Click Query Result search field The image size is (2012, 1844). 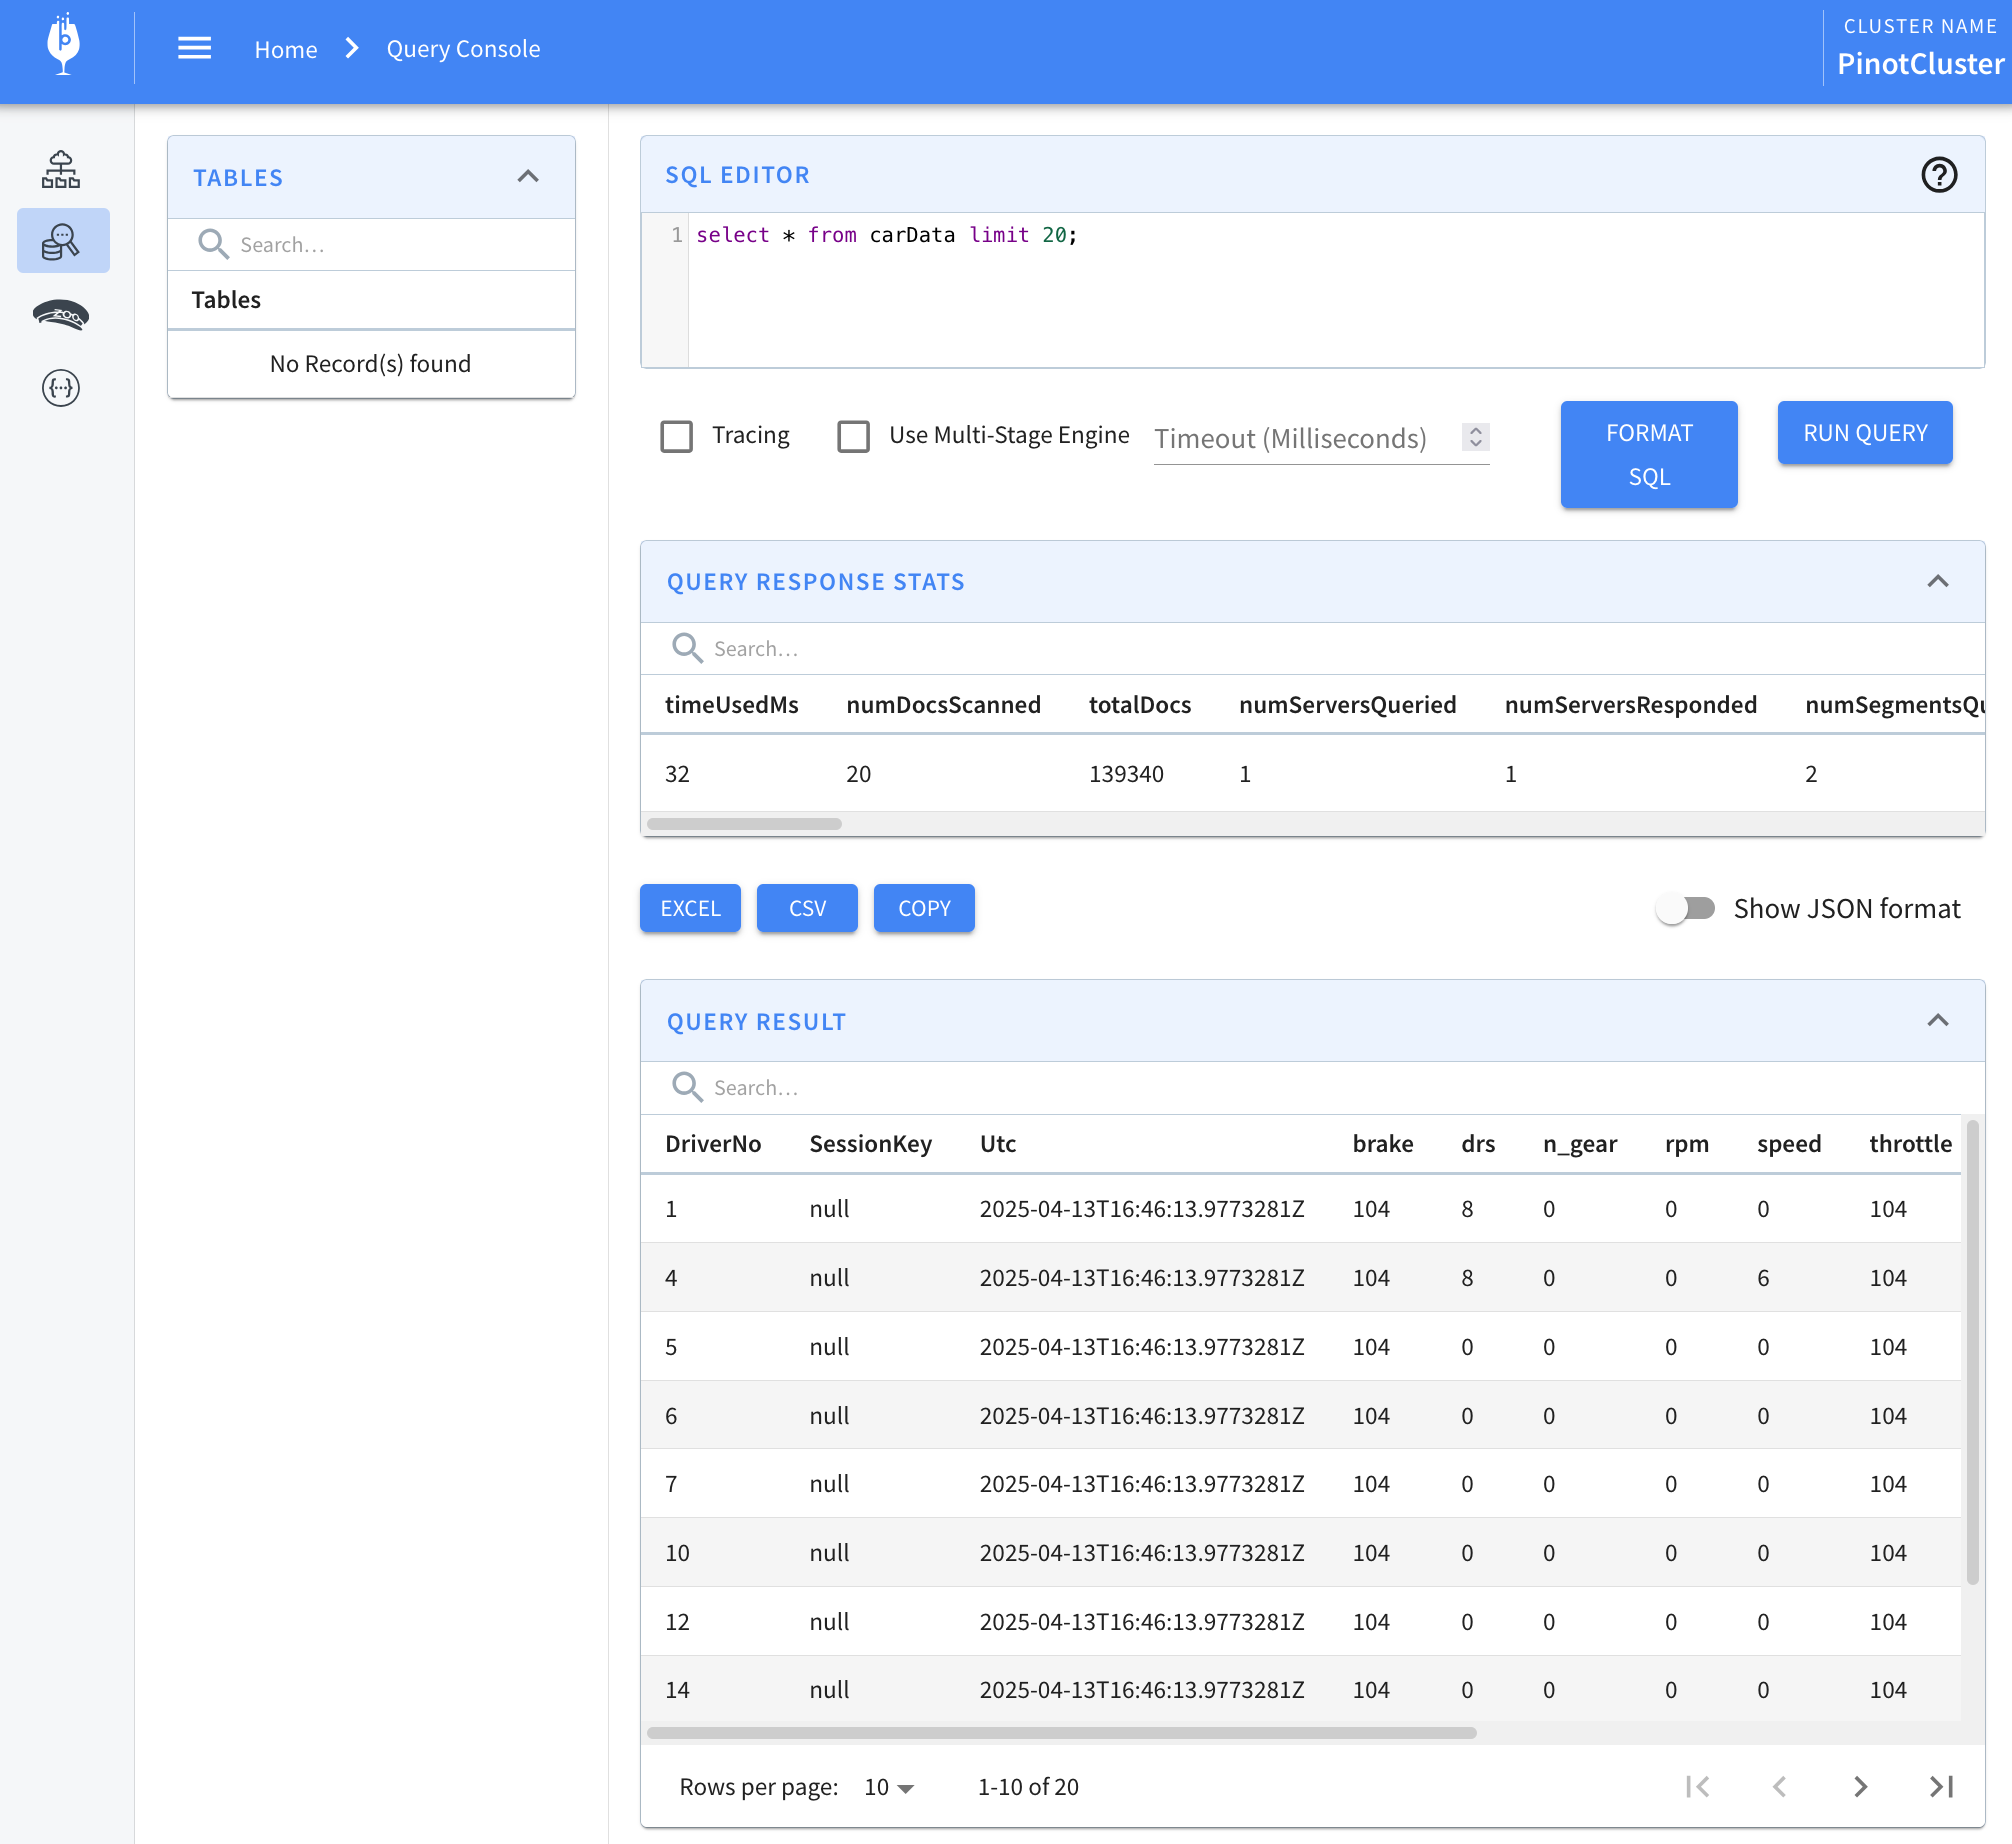pyautogui.click(x=1340, y=1088)
